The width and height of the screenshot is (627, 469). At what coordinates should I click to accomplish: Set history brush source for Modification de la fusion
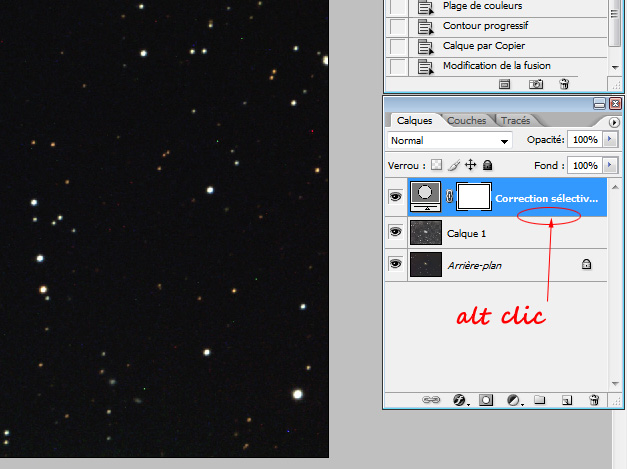point(397,66)
